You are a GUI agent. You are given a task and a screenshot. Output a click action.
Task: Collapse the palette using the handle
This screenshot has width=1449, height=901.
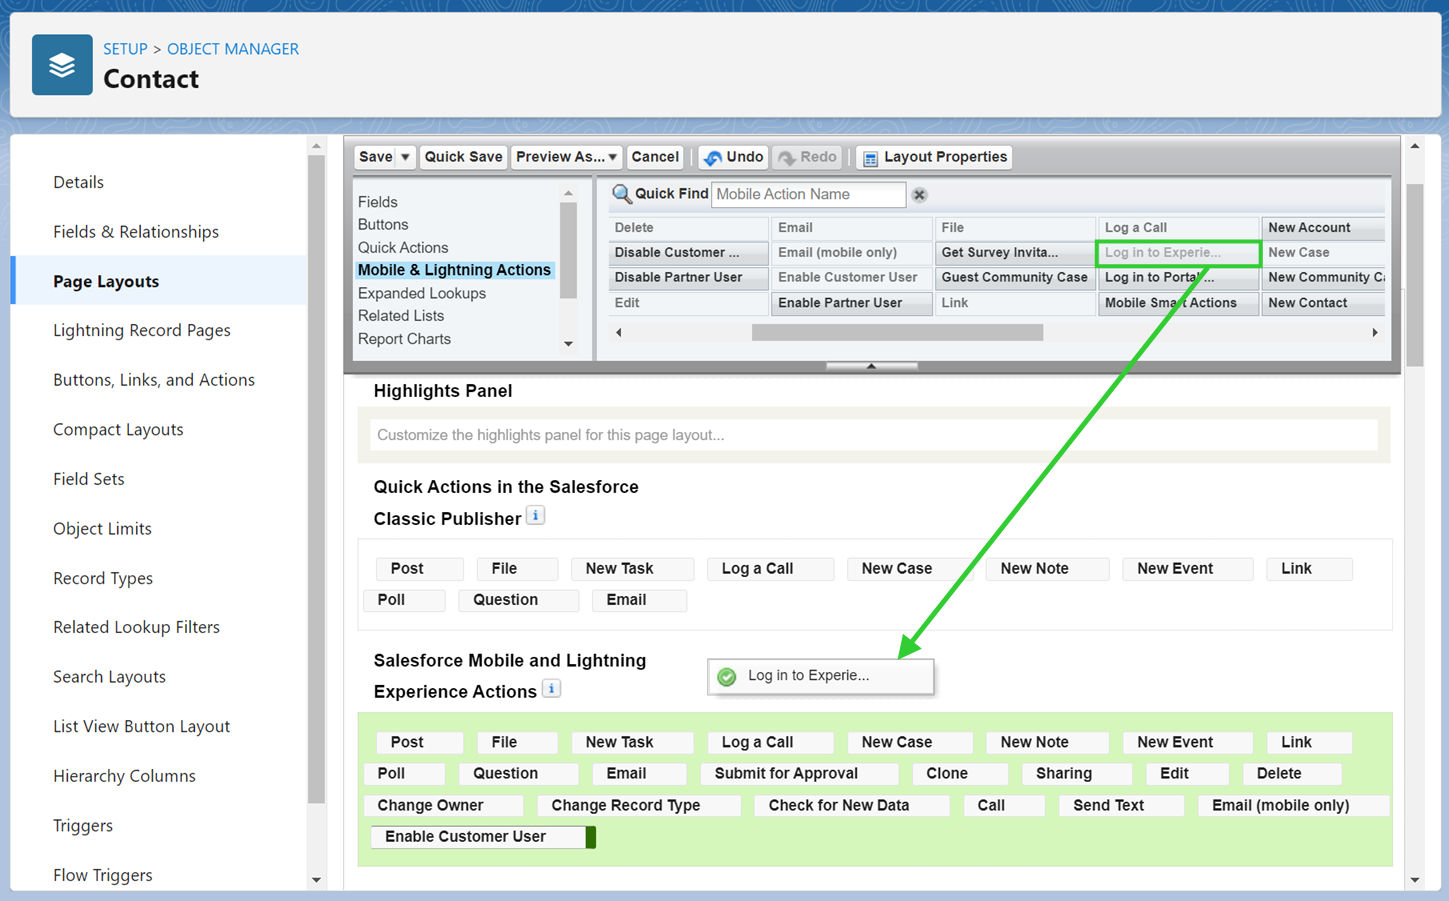871,366
